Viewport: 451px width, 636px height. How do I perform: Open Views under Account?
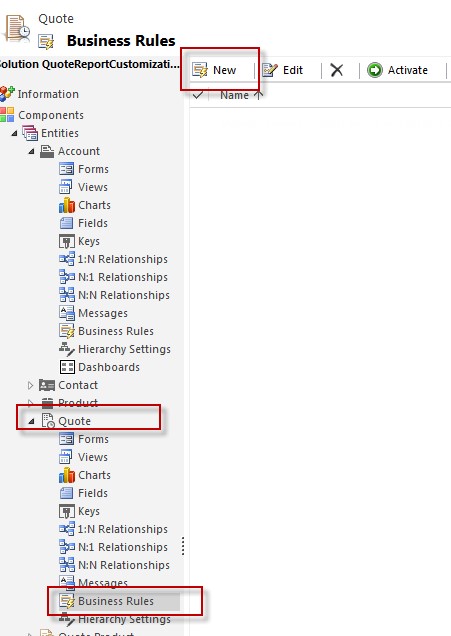(84, 187)
